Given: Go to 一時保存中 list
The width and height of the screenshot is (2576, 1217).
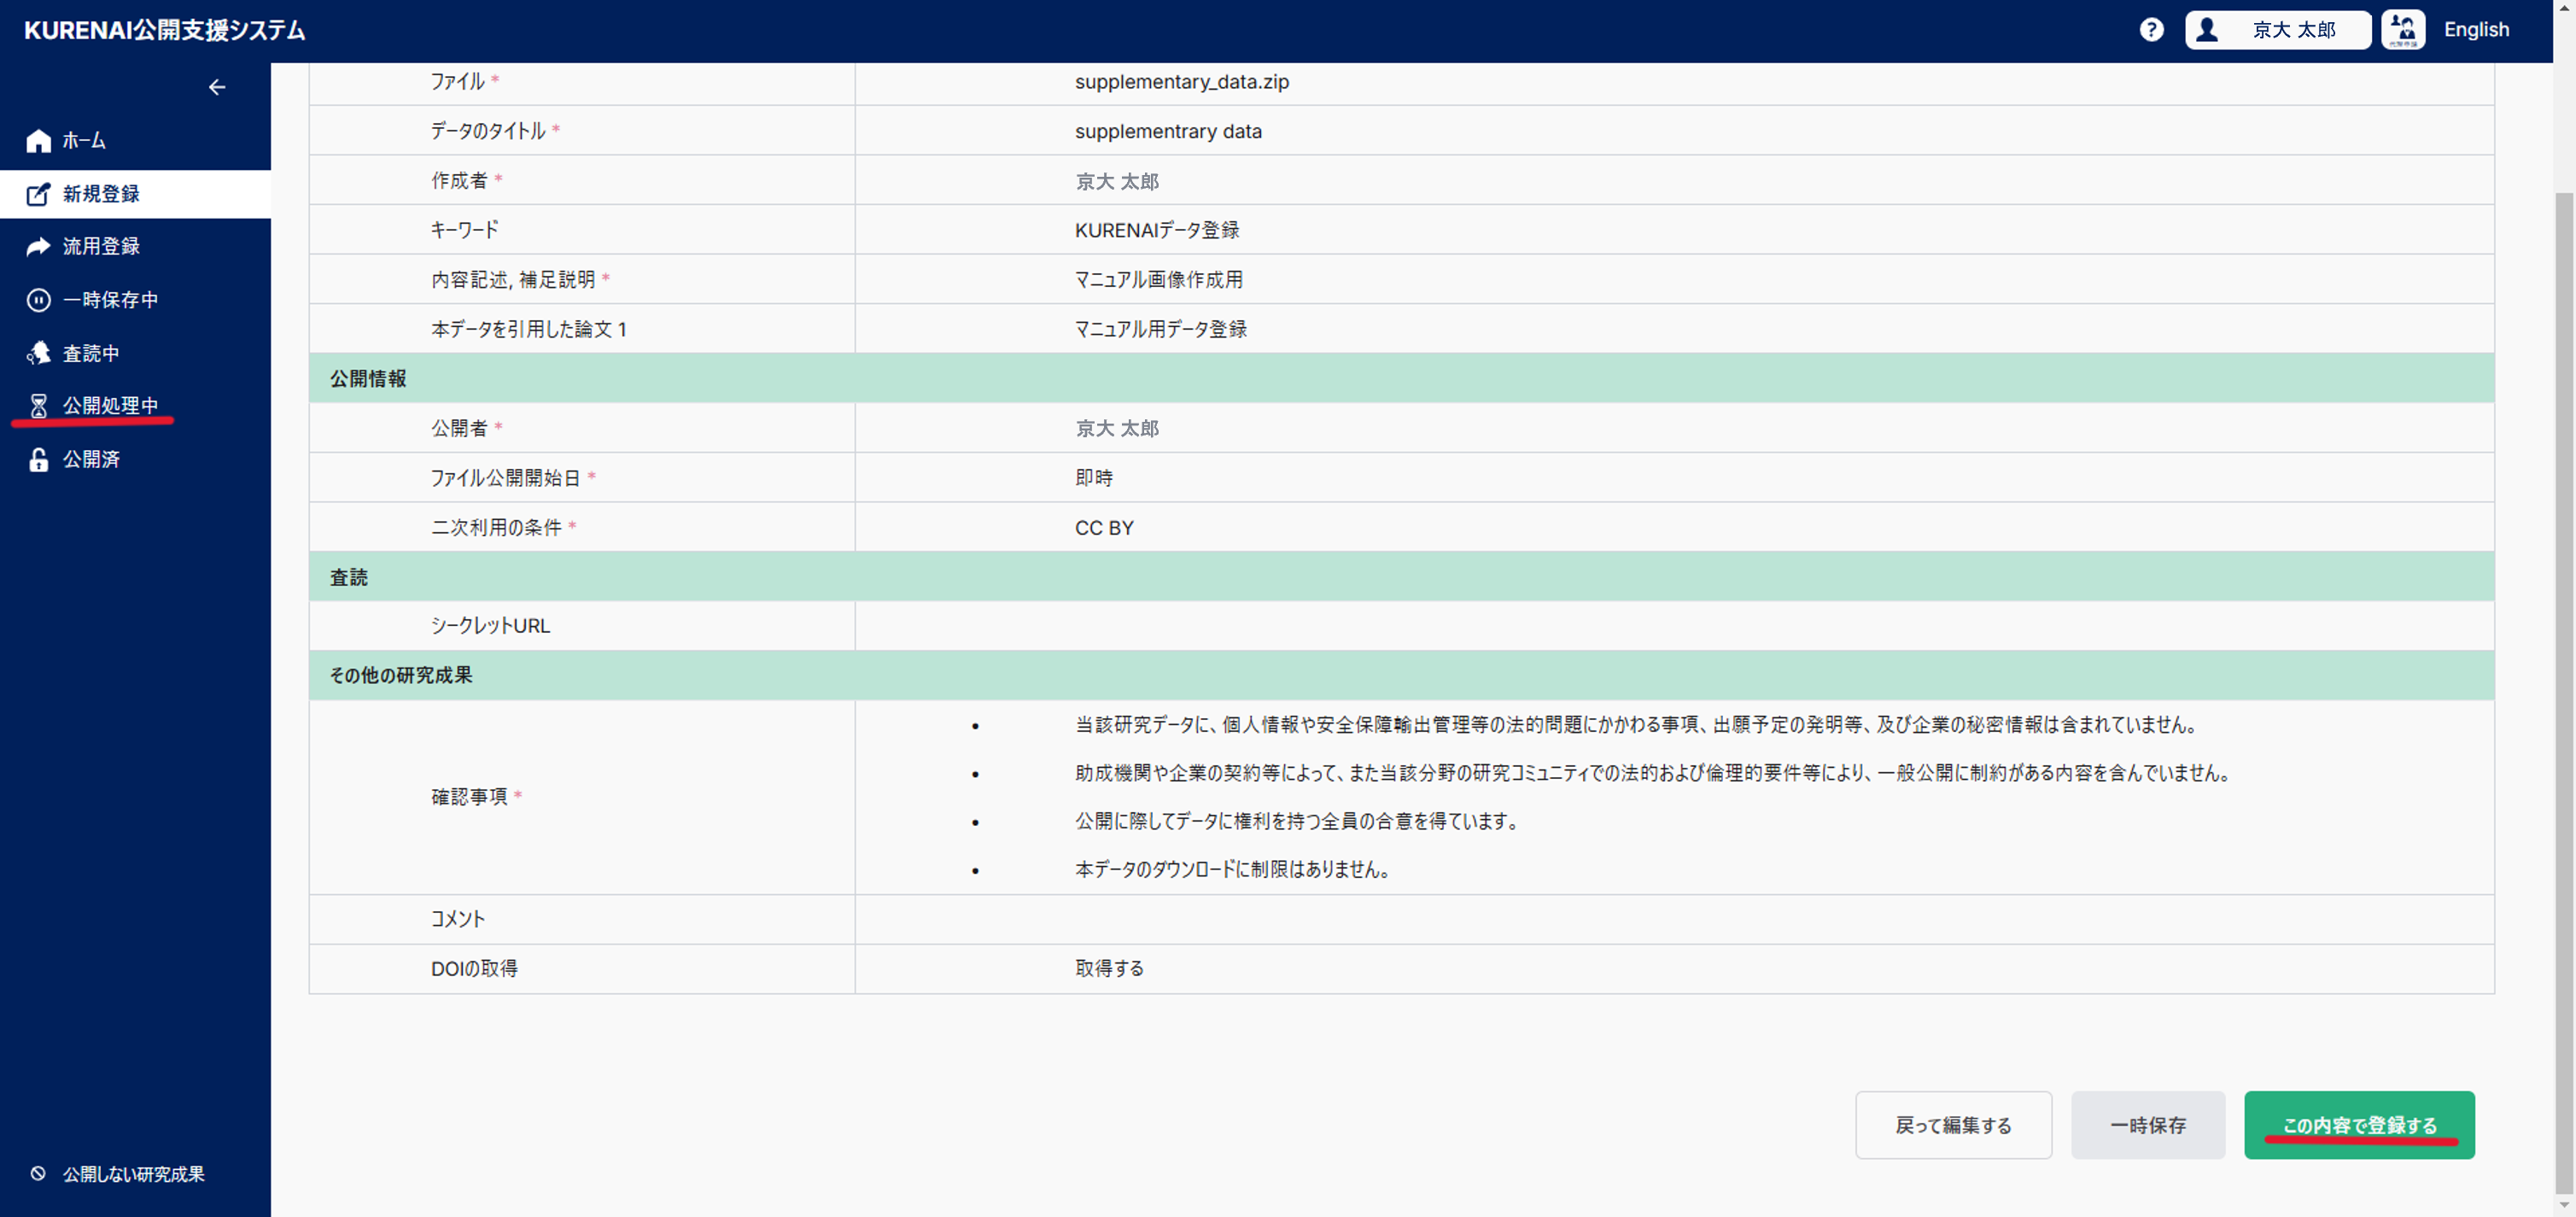Looking at the screenshot, I should tap(135, 300).
